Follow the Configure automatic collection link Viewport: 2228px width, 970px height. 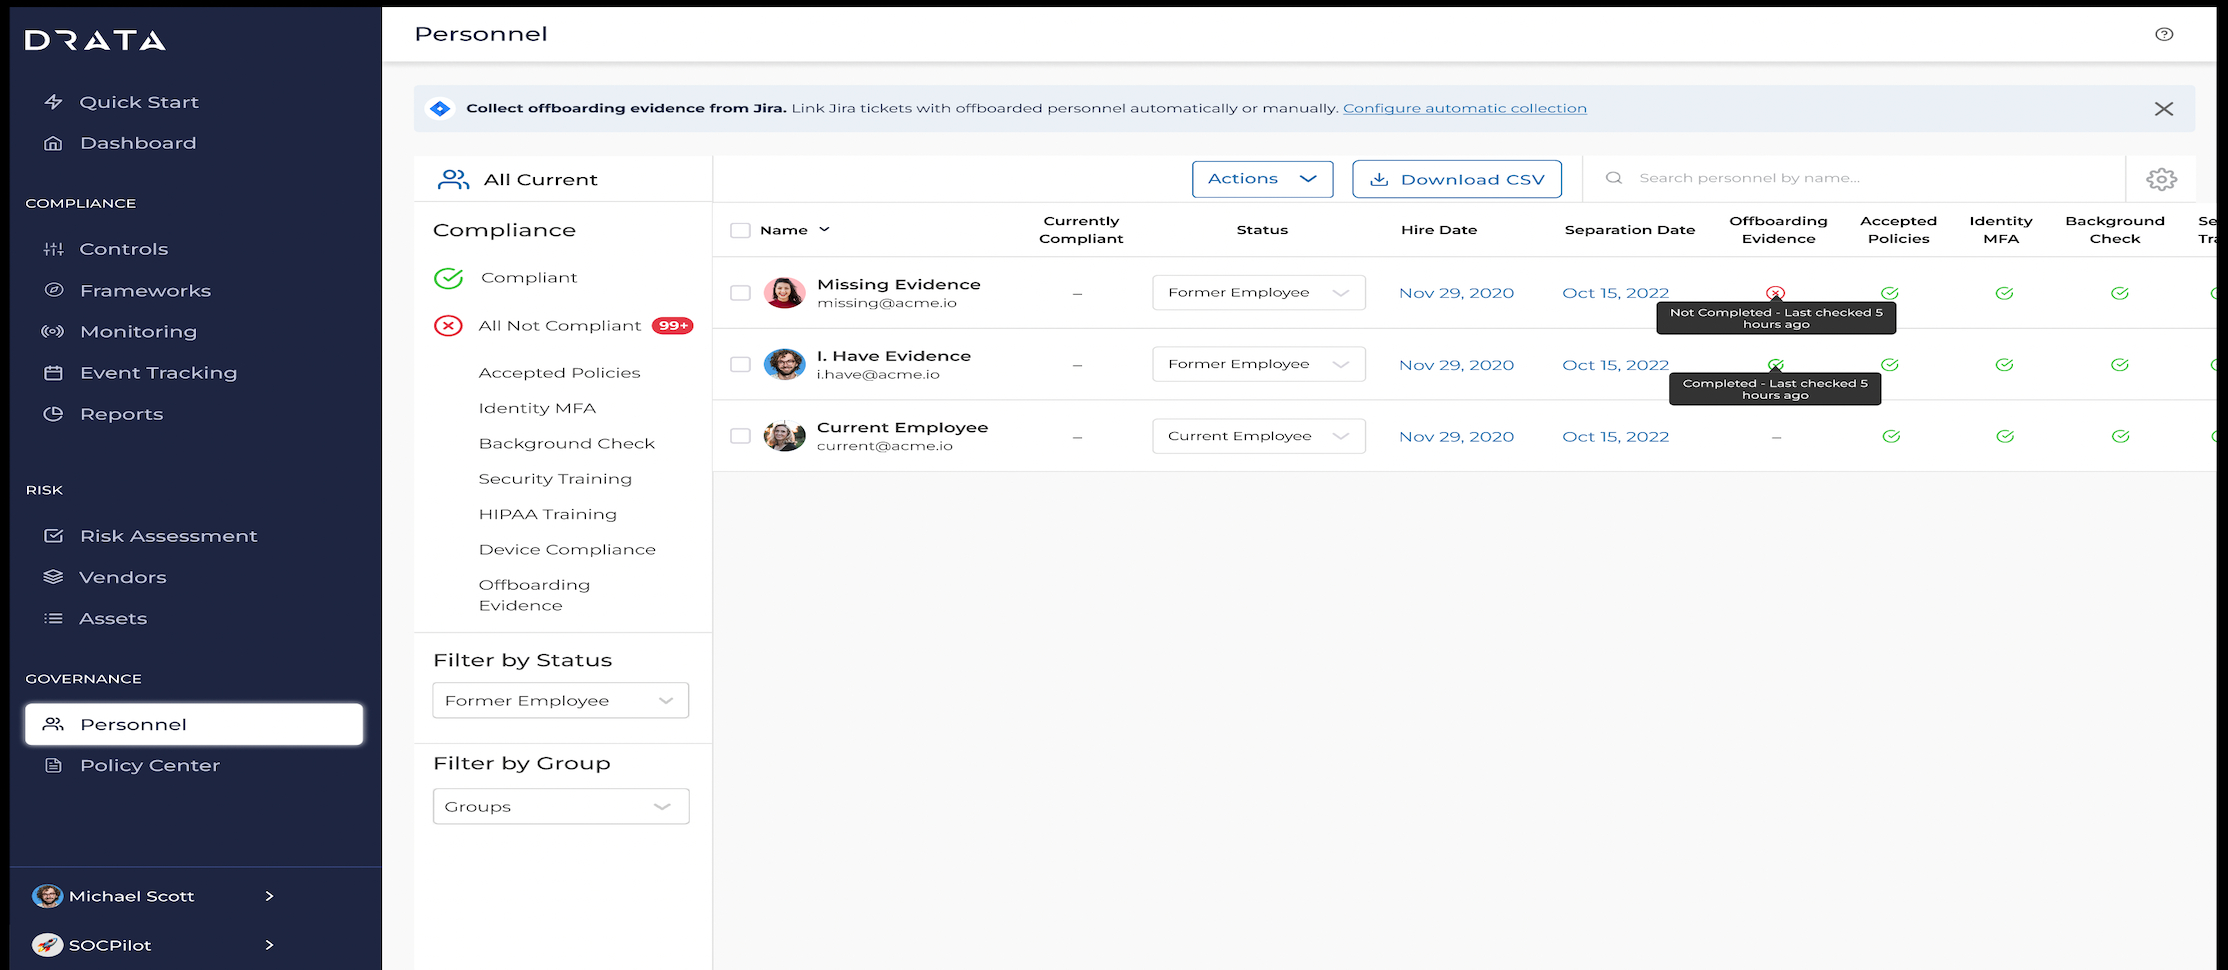pos(1465,108)
